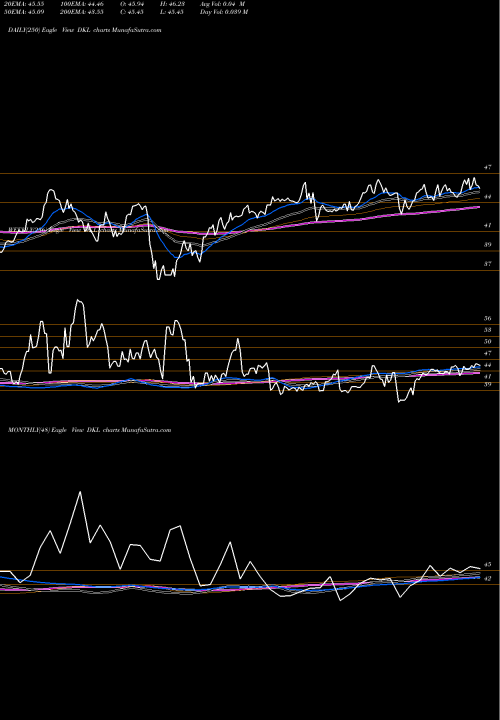
Task: Click the Avg Vol readout
Action: [x=222, y=4]
